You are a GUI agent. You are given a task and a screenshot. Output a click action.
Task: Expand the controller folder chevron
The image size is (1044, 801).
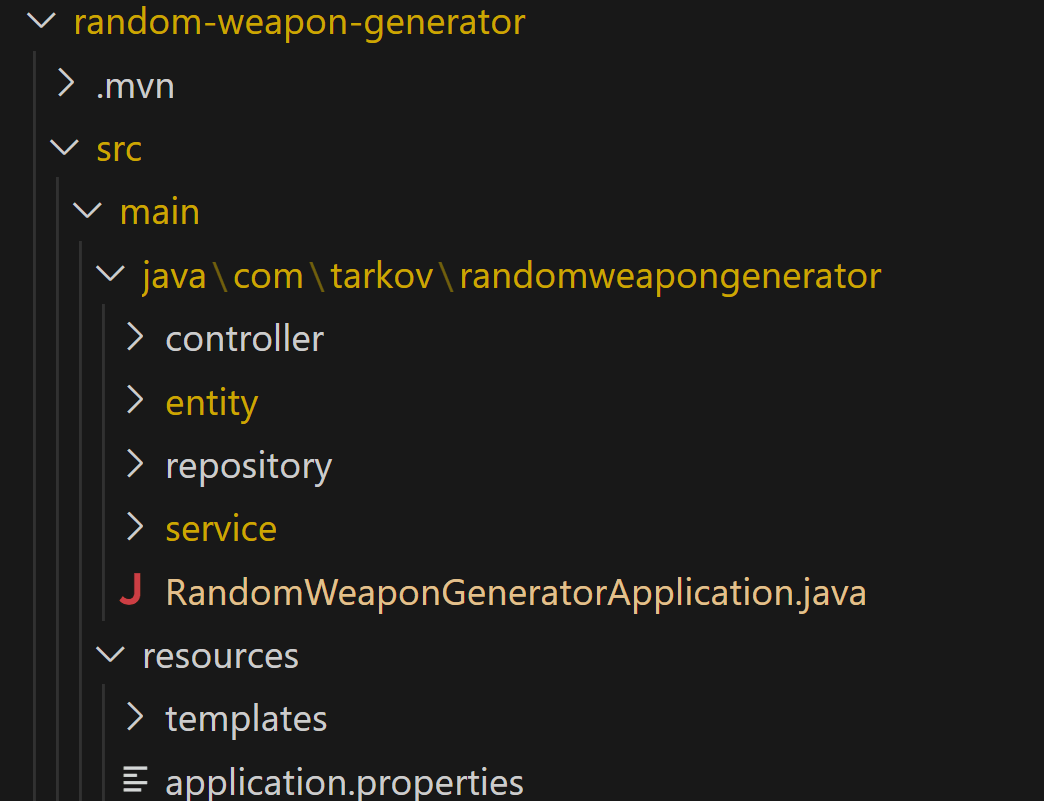click(x=135, y=338)
